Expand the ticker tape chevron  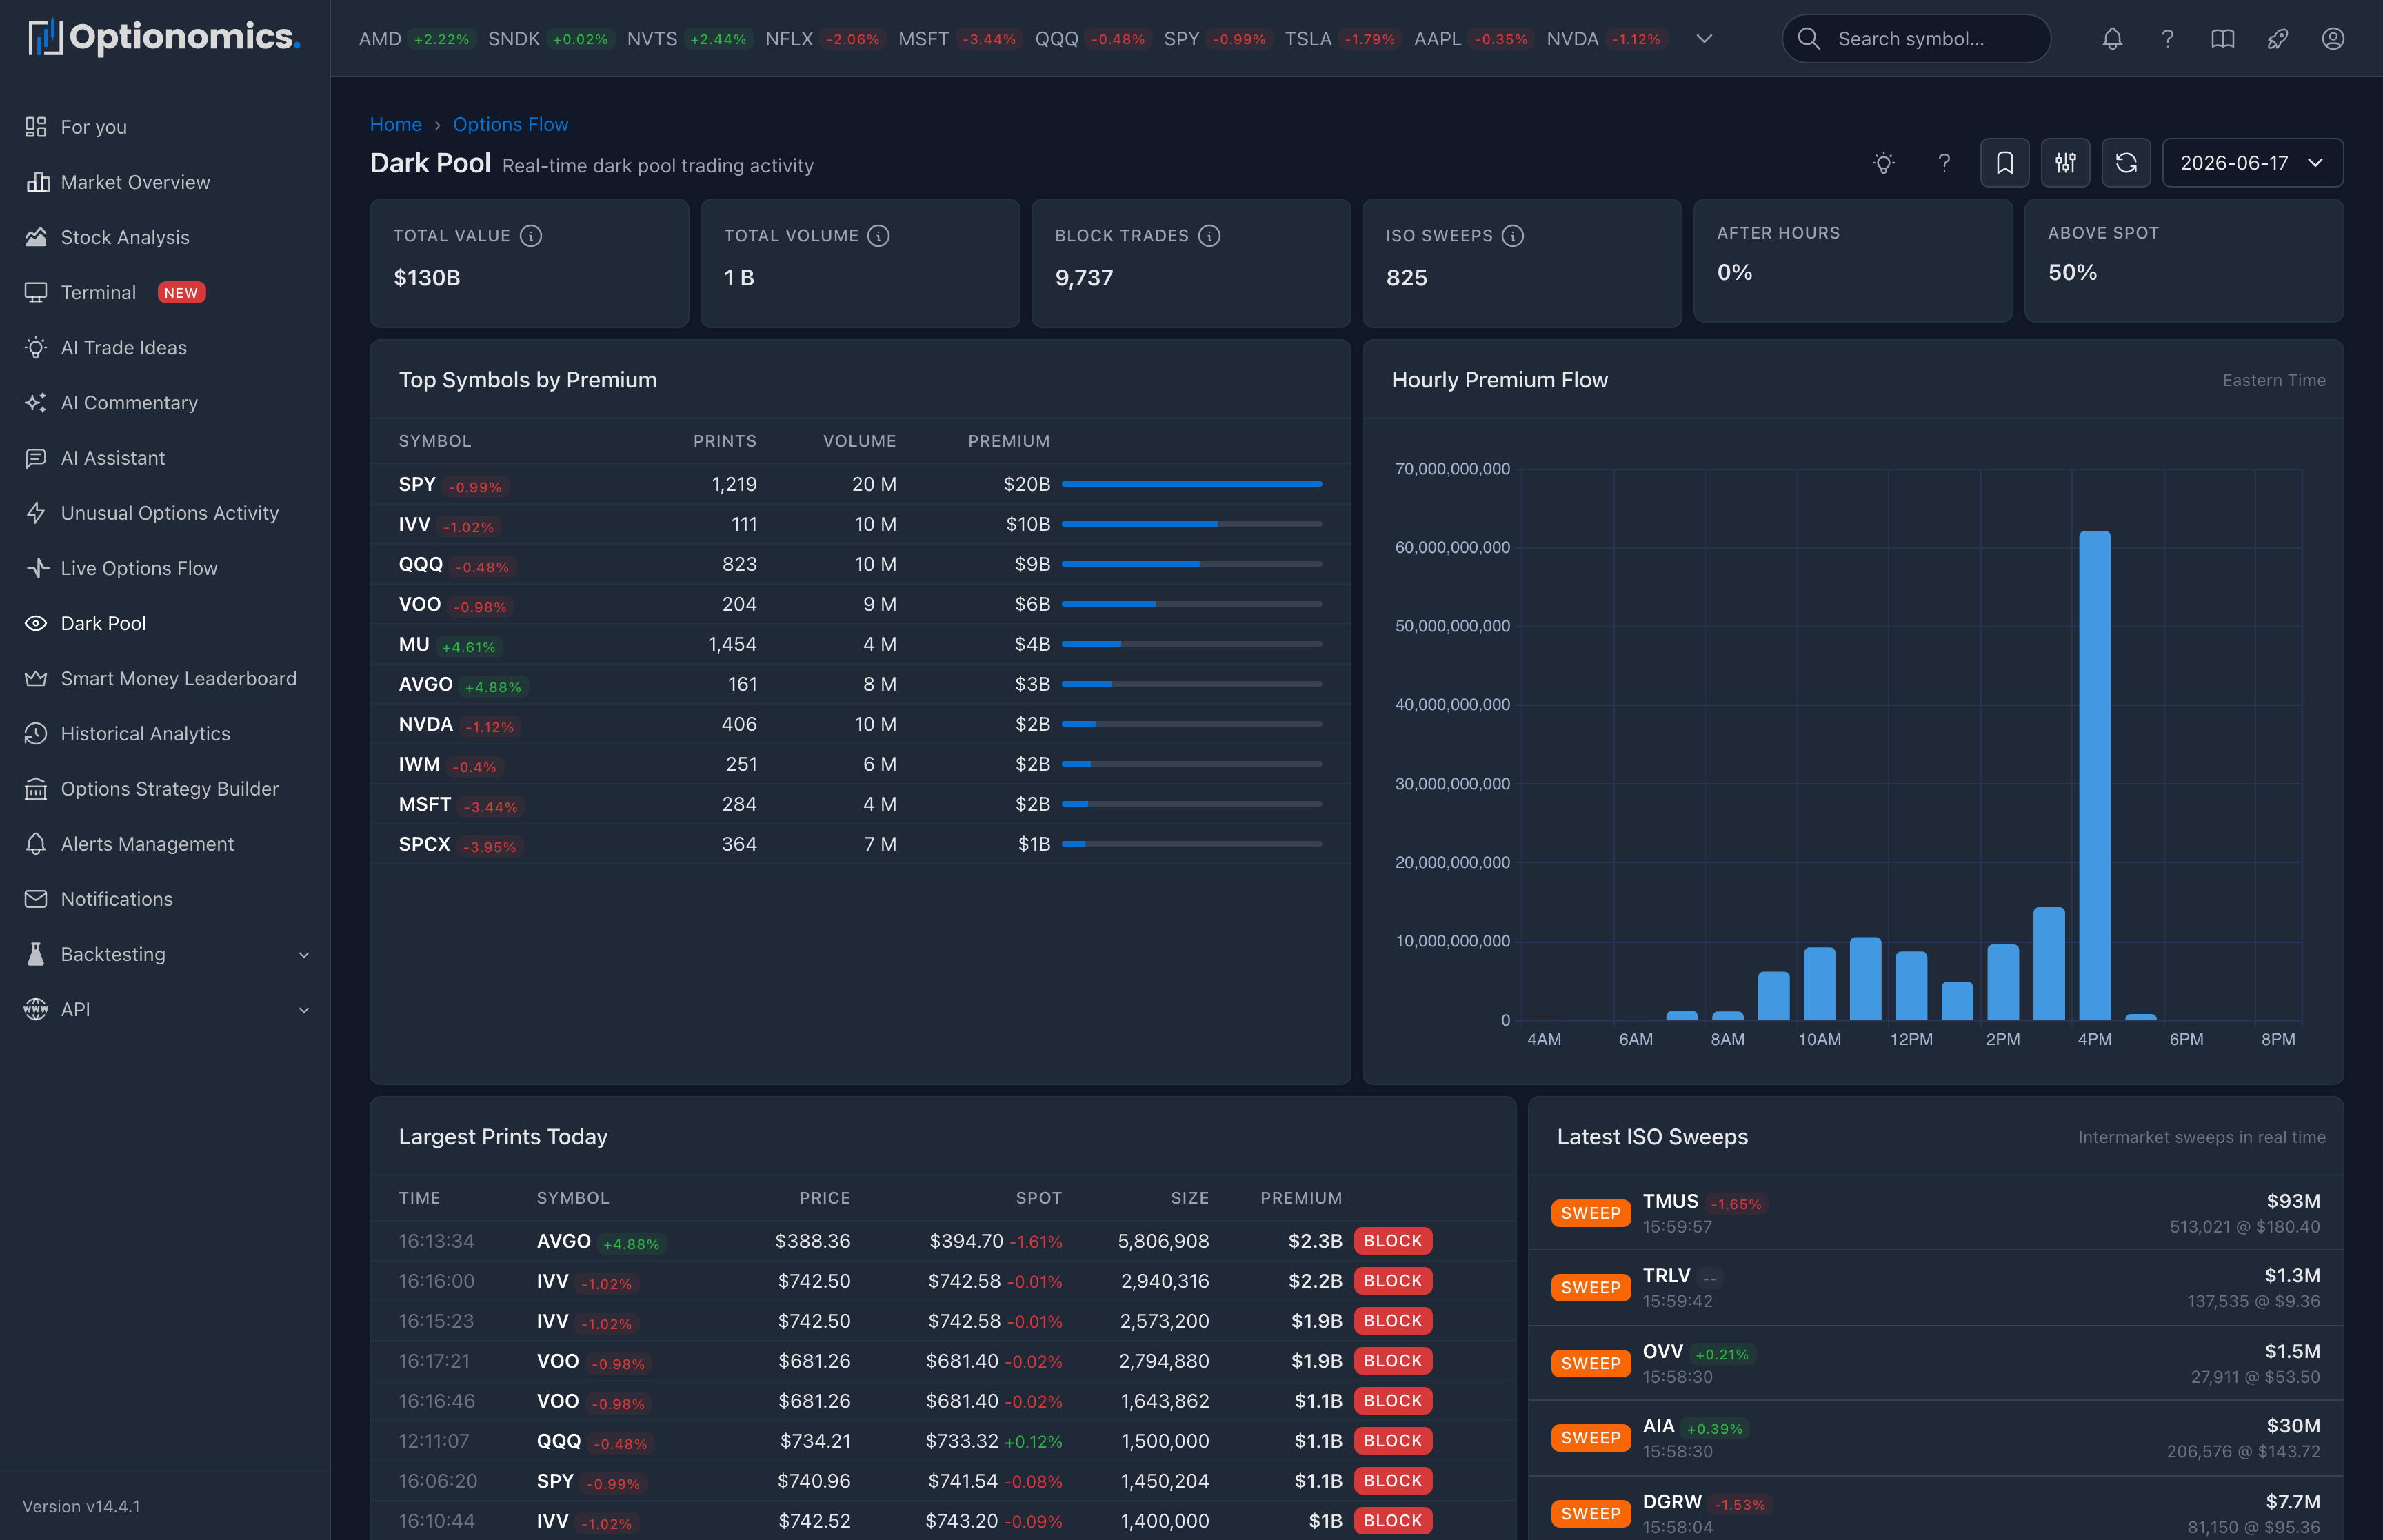click(1705, 39)
